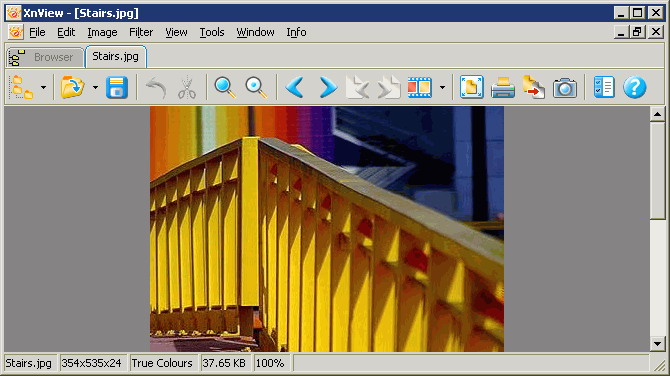This screenshot has height=376, width=670.
Task: Open the View menu
Action: click(176, 32)
